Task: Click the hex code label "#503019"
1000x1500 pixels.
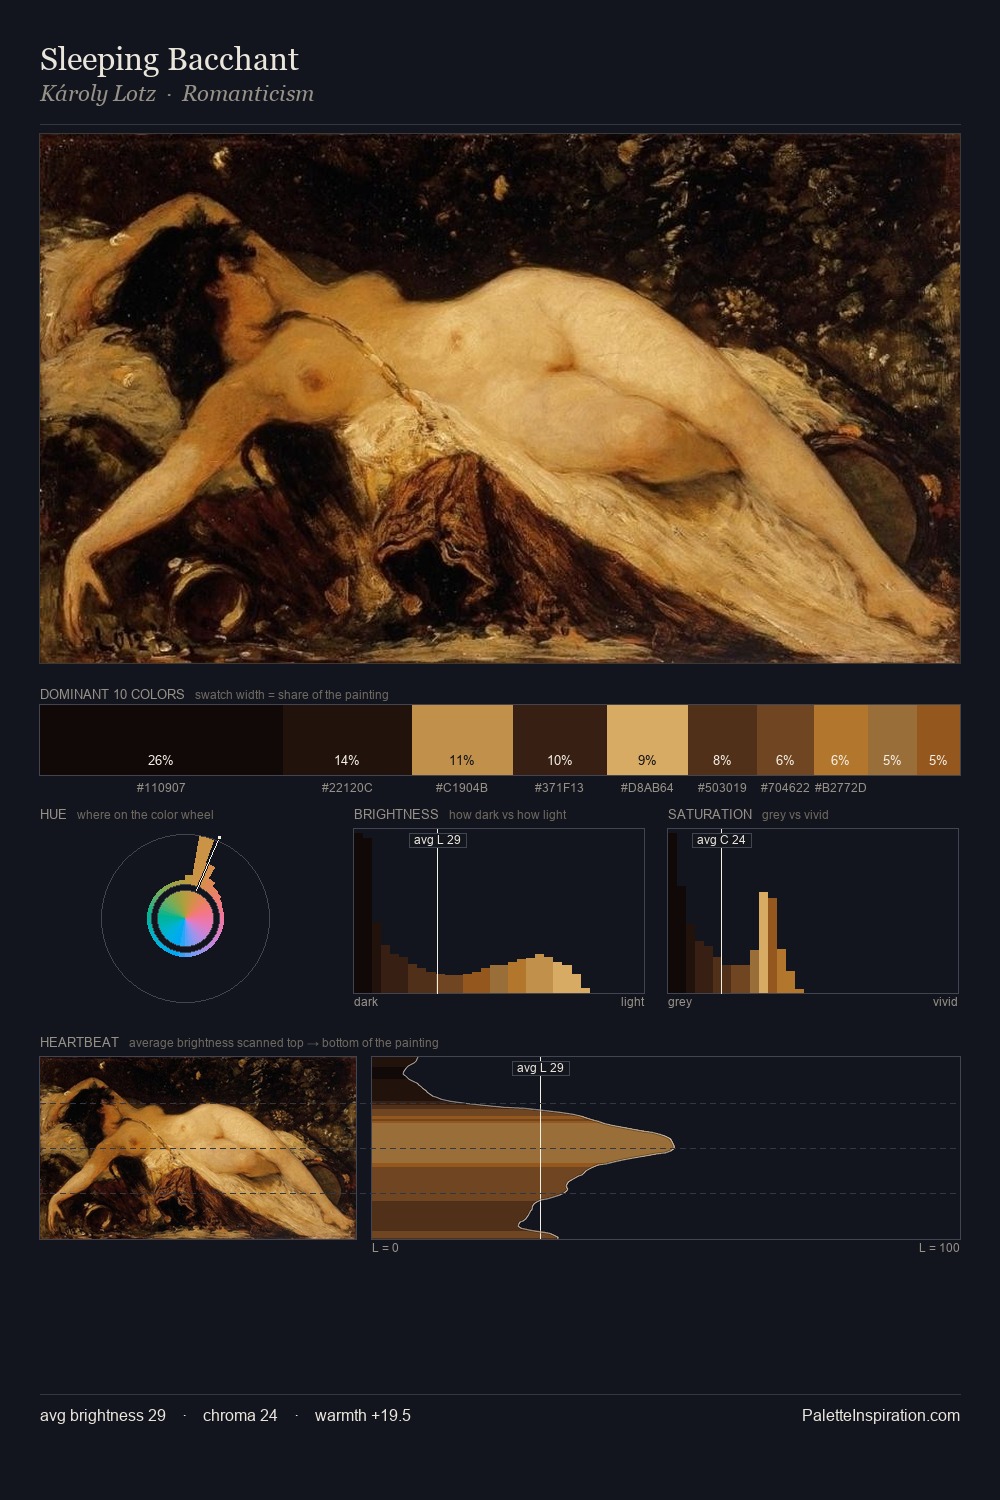Action: pyautogui.click(x=722, y=788)
